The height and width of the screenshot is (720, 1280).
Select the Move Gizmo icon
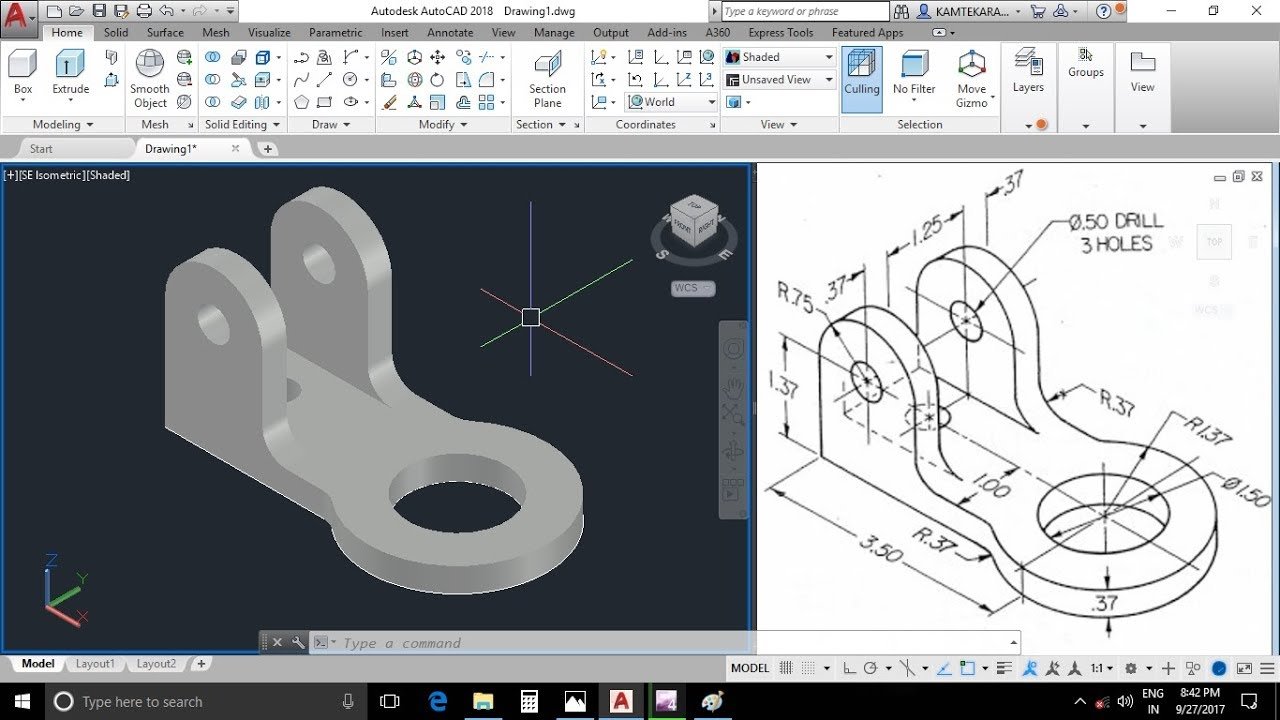pos(971,78)
